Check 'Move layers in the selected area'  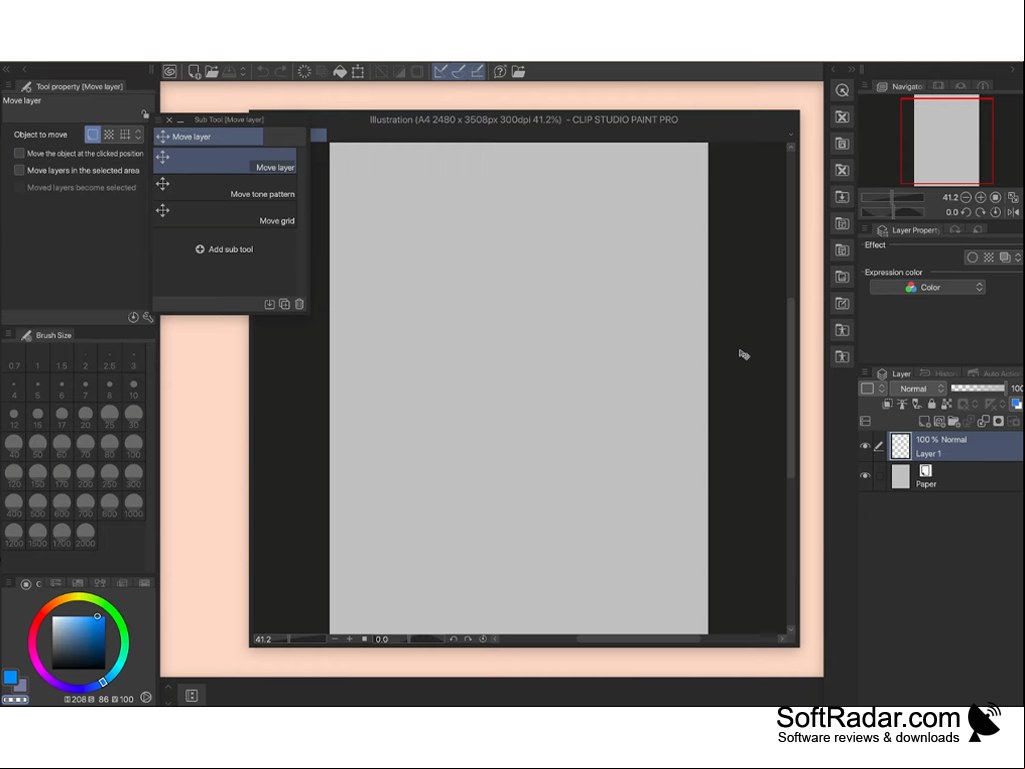point(19,170)
